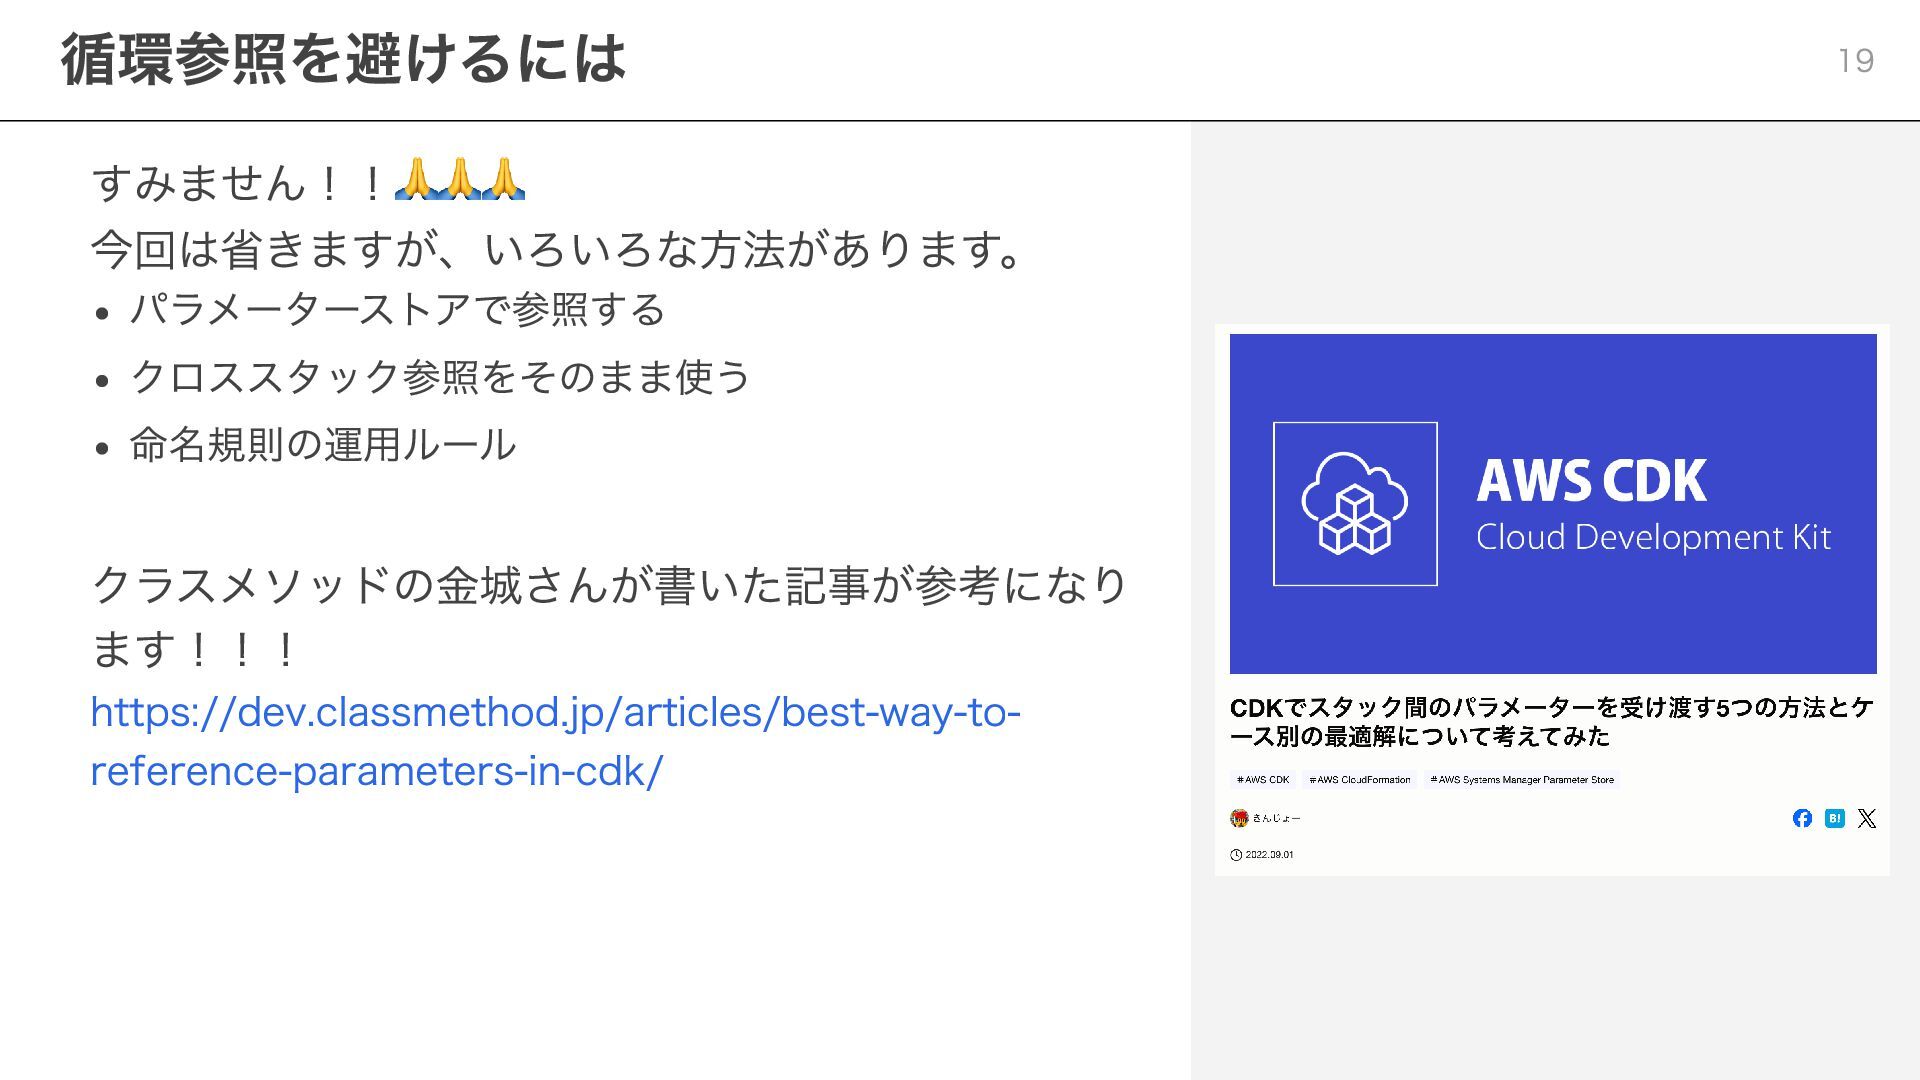Click the praying hands emoji
Viewport: 1920px width, 1080px height.
coord(459,180)
